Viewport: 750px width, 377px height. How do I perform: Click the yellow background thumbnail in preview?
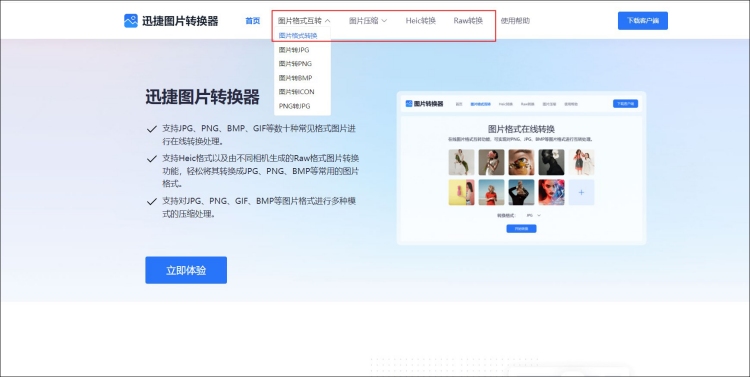click(462, 192)
